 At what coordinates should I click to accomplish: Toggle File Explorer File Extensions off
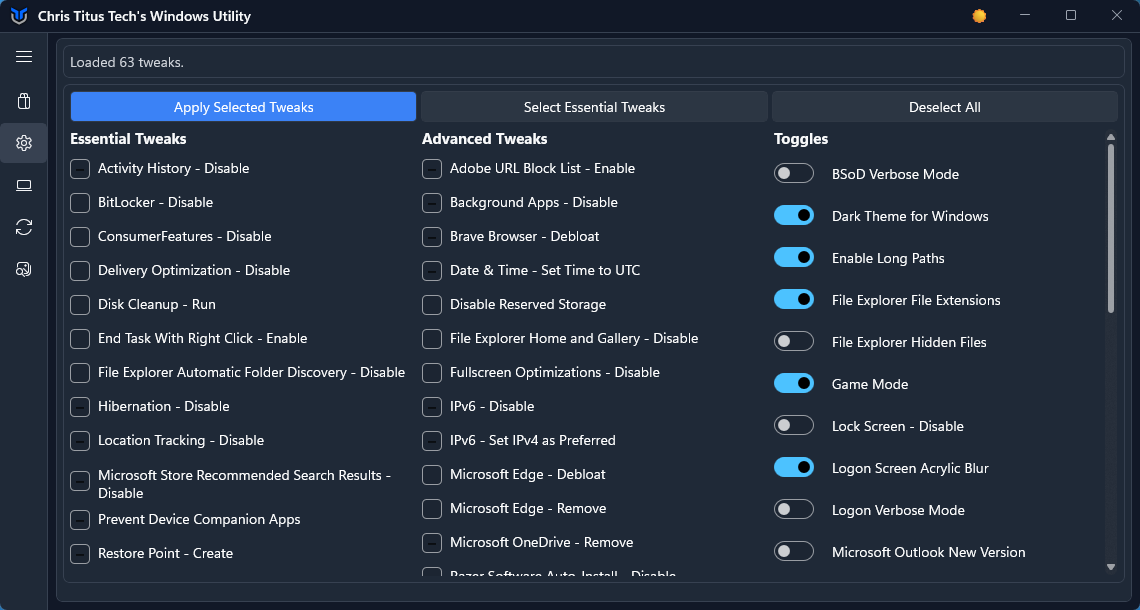point(793,299)
